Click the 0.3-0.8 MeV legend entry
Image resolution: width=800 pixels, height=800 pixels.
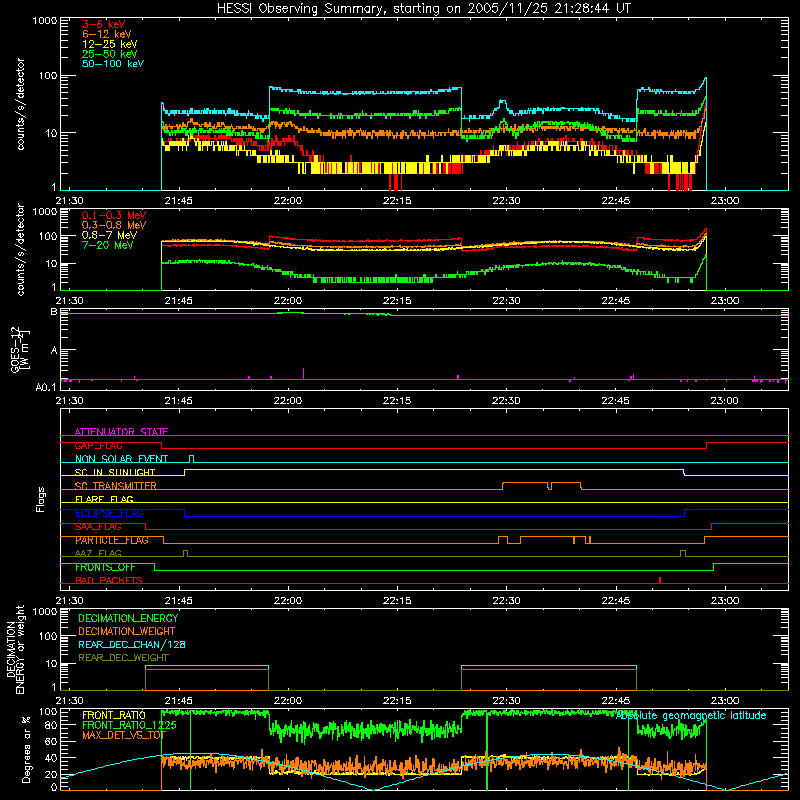[x=114, y=225]
